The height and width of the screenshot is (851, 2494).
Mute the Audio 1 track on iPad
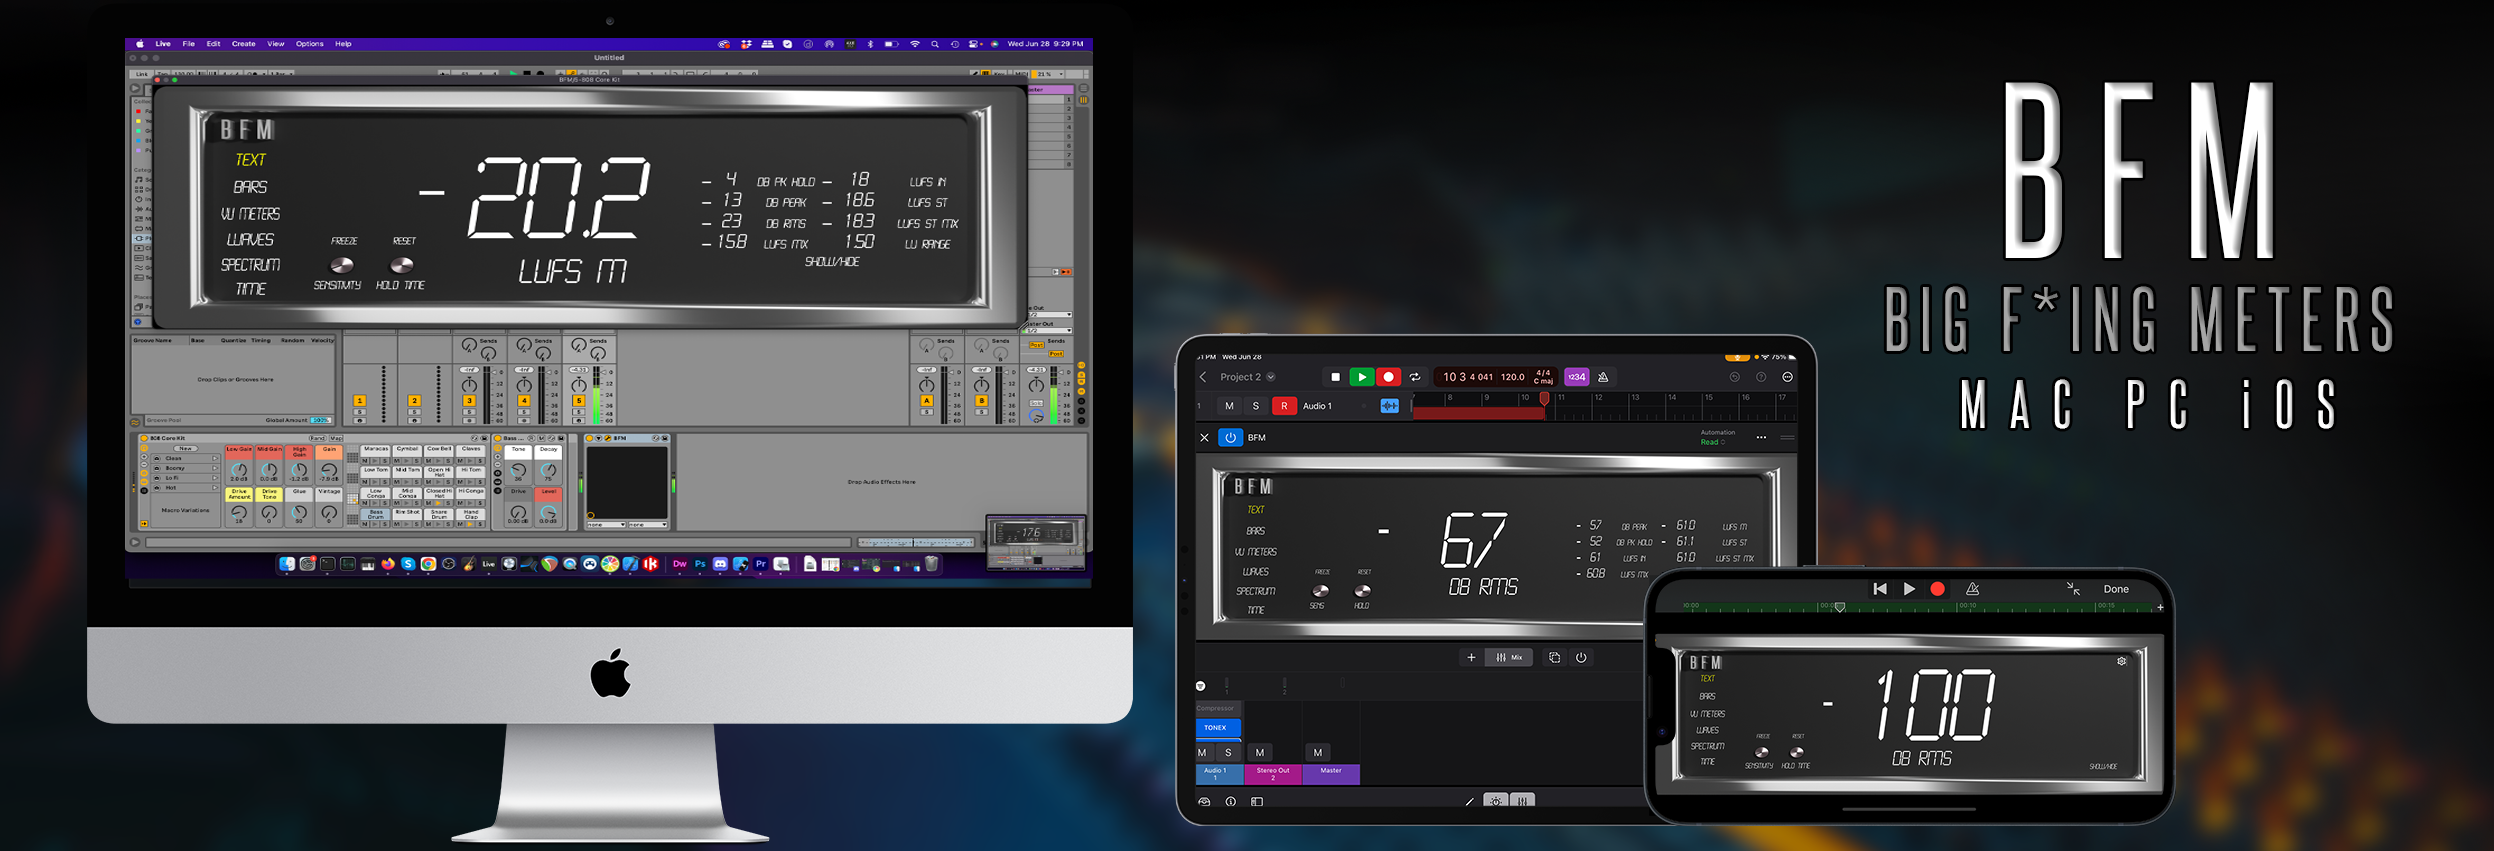point(1229,406)
